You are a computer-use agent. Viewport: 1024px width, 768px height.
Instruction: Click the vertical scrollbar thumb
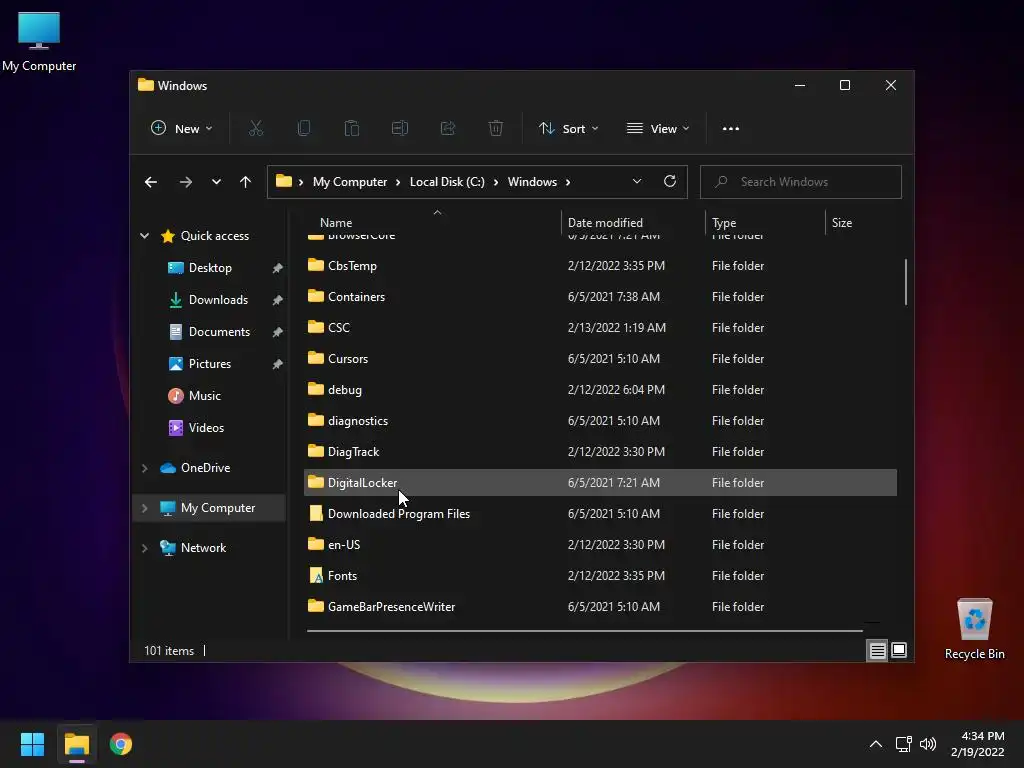(x=906, y=282)
